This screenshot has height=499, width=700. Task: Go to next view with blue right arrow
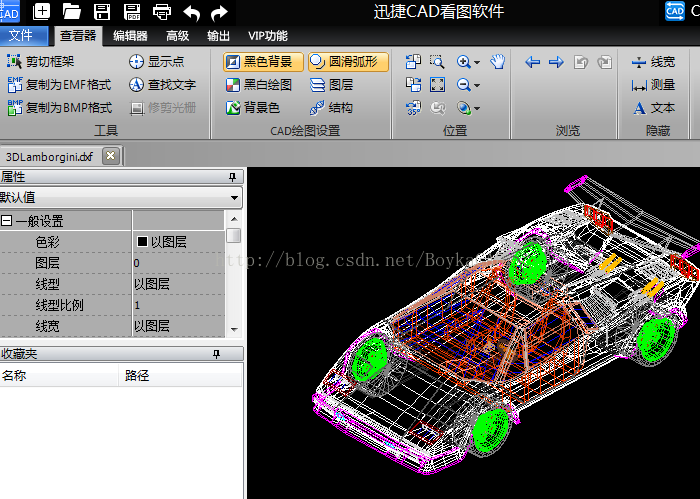pyautogui.click(x=556, y=62)
